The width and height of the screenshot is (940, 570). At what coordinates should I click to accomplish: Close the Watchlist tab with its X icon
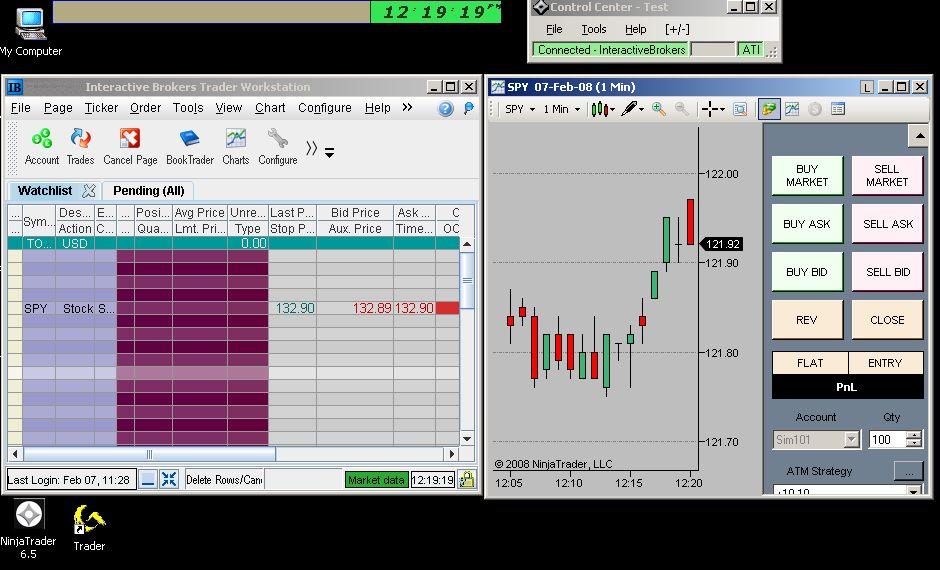[x=89, y=191]
